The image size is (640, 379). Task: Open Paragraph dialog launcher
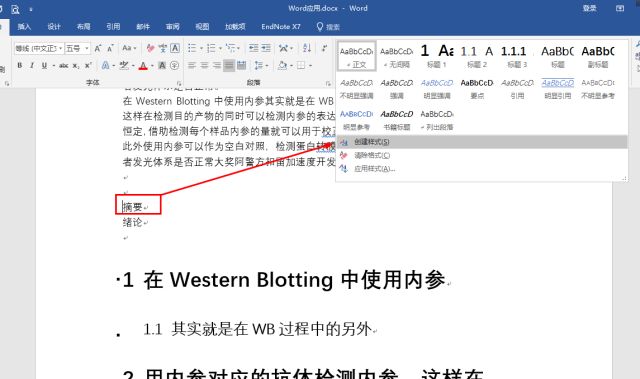(328, 83)
